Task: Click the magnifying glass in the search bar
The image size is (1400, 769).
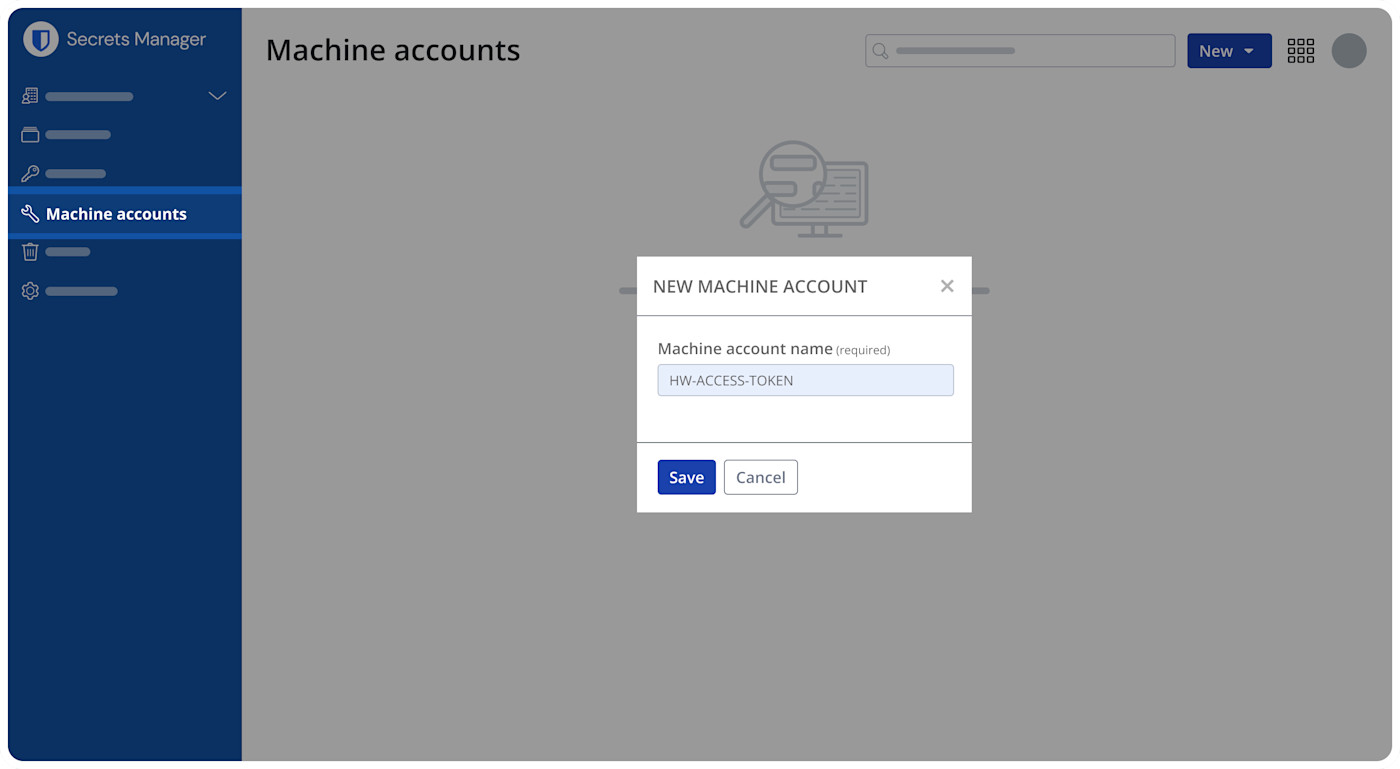Action: pyautogui.click(x=879, y=50)
